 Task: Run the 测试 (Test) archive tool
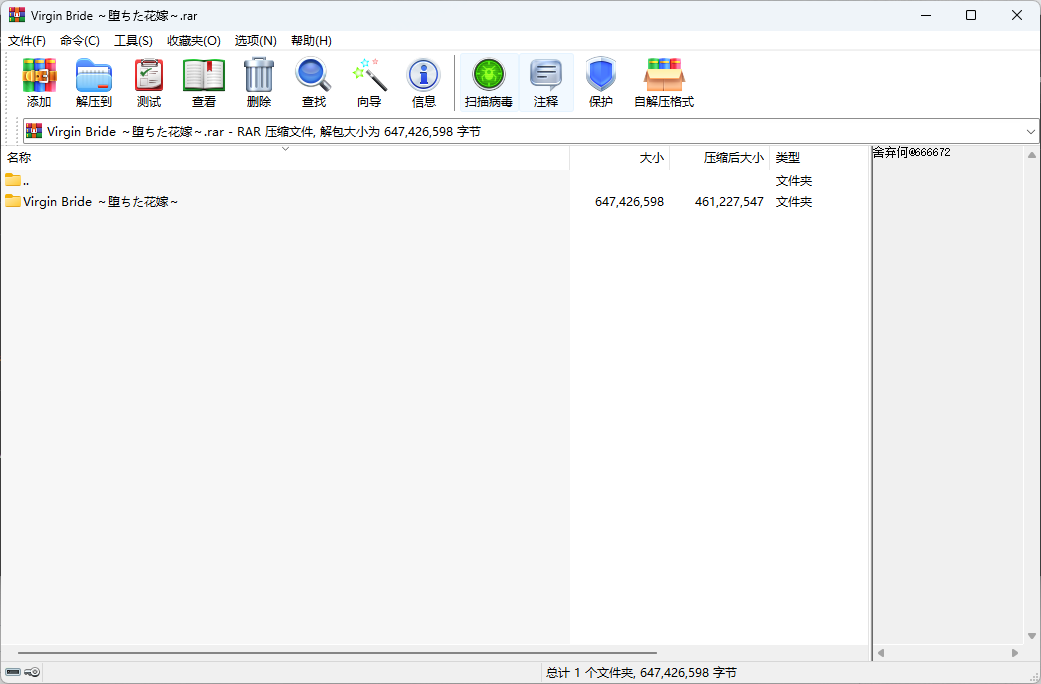(x=149, y=76)
